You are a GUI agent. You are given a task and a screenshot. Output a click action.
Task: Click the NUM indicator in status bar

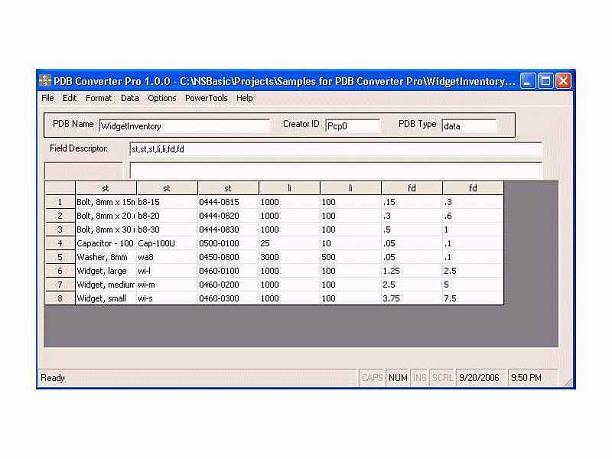click(x=398, y=378)
